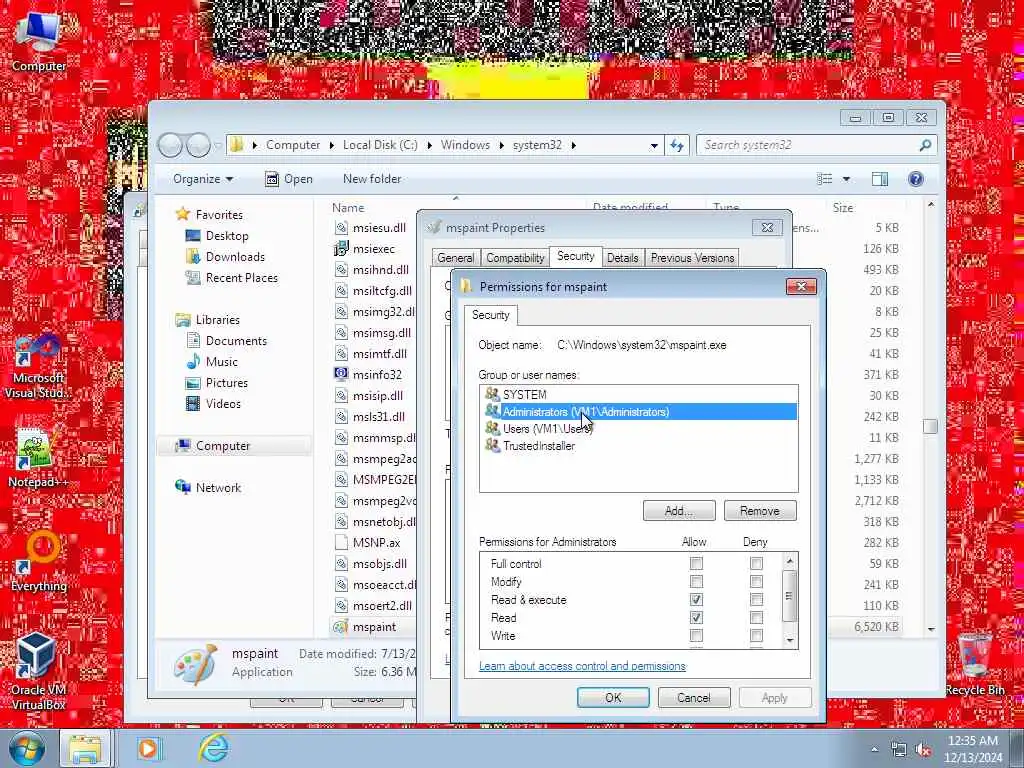Tick Allow for Modify permission
Viewport: 1024px width, 768px height.
[x=696, y=581]
